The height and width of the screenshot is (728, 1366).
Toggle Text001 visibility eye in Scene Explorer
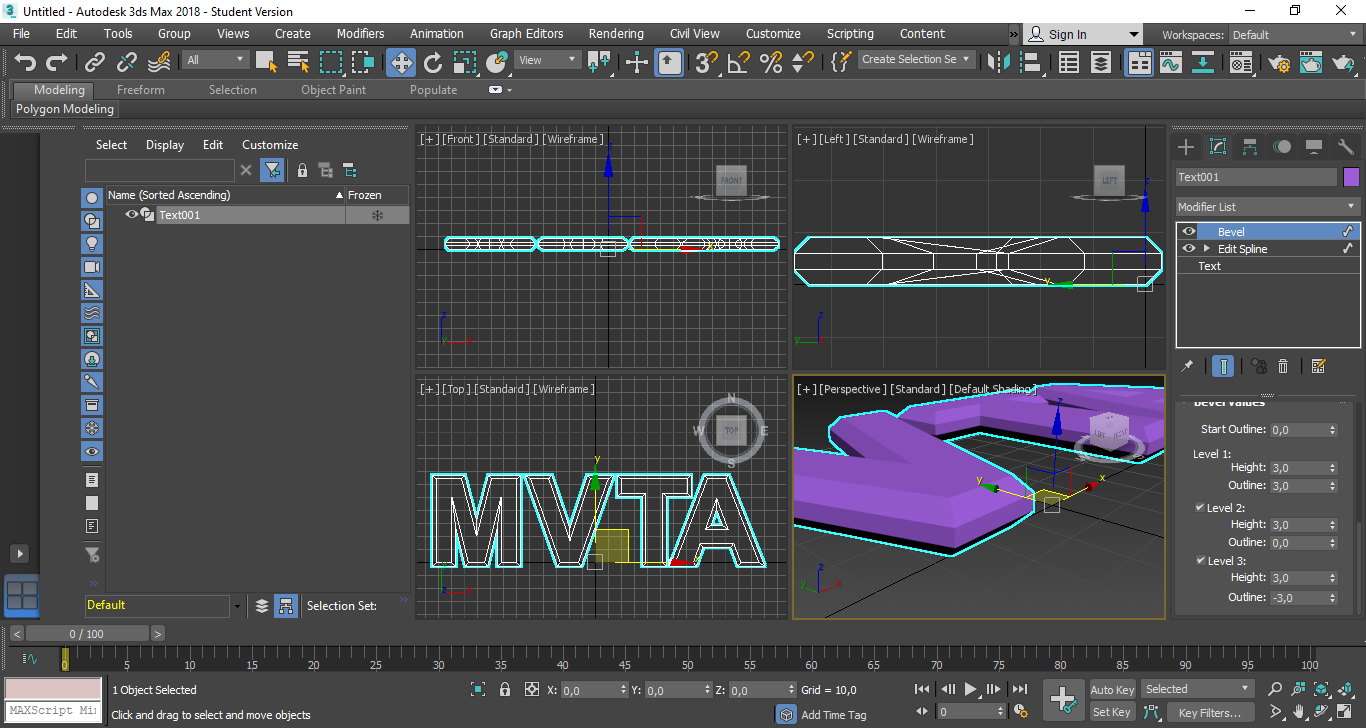click(x=131, y=214)
